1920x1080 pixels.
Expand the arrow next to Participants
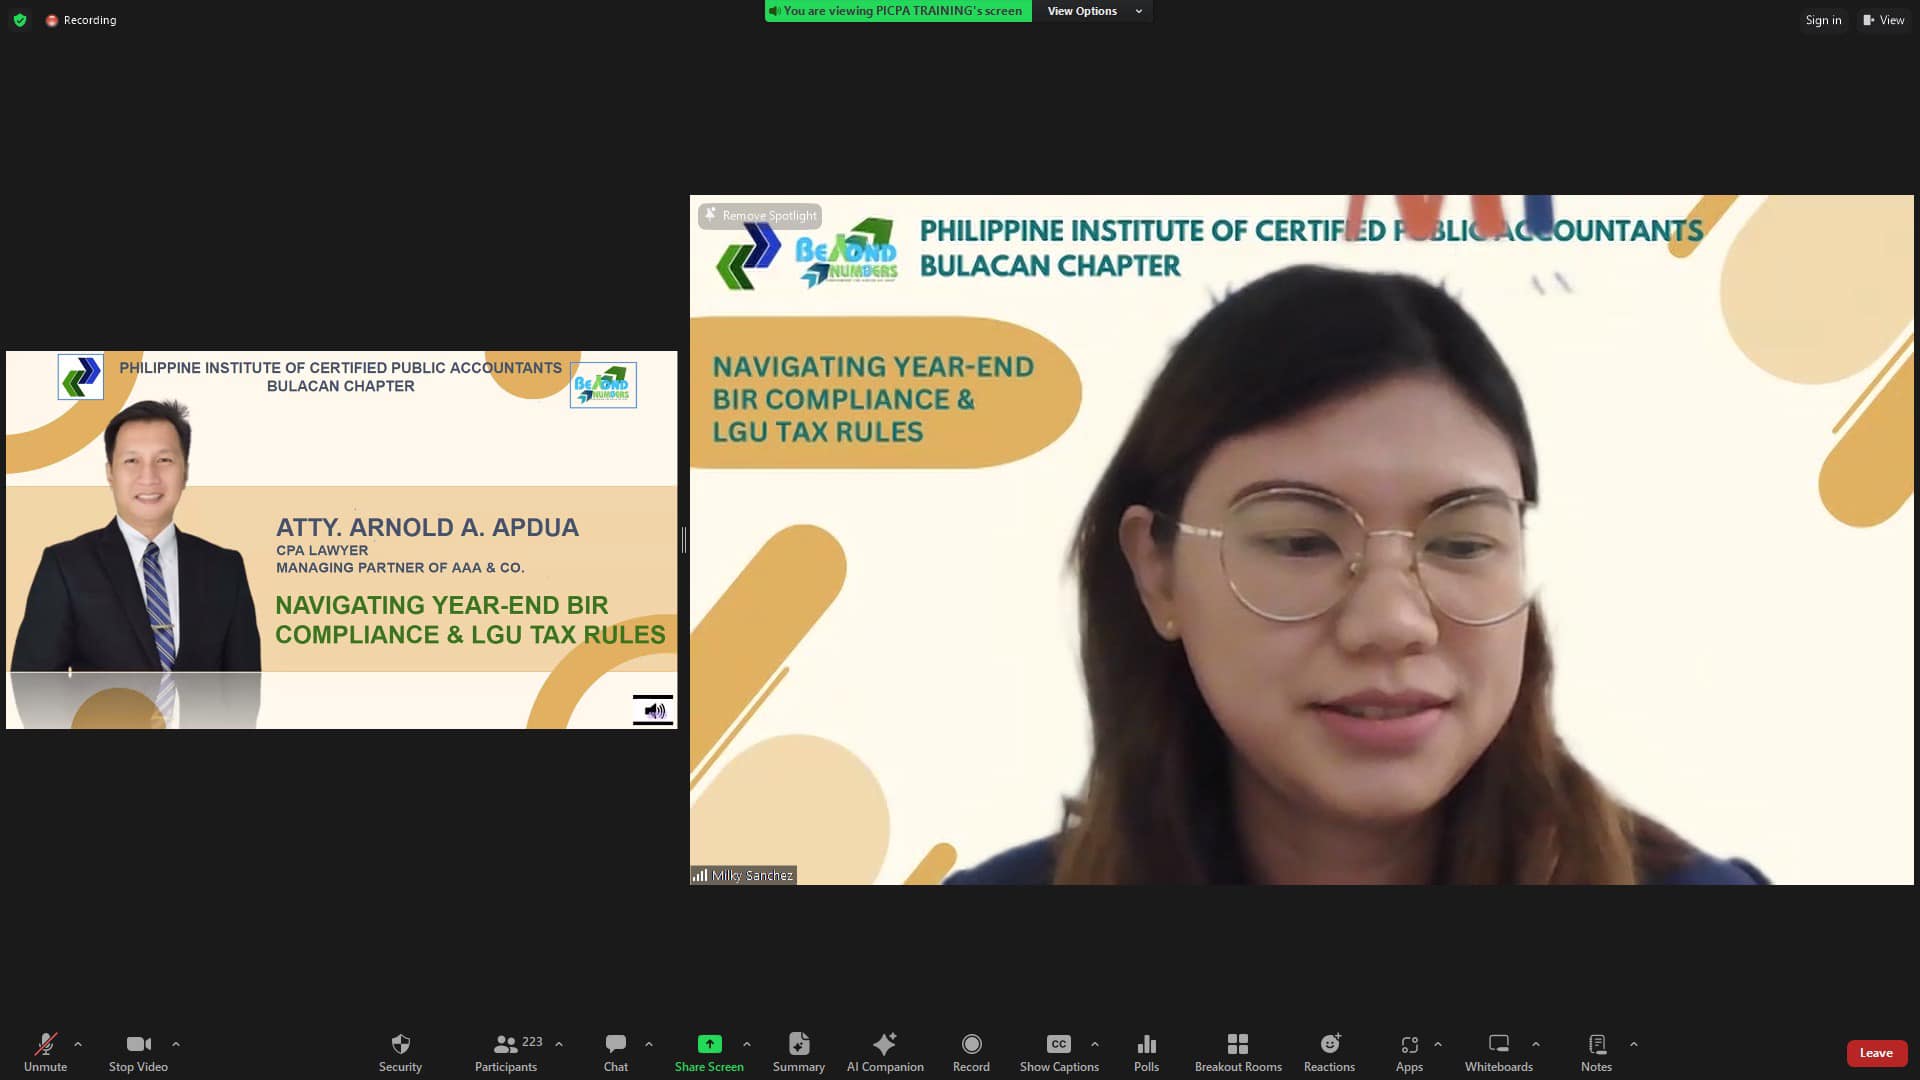tap(559, 1044)
